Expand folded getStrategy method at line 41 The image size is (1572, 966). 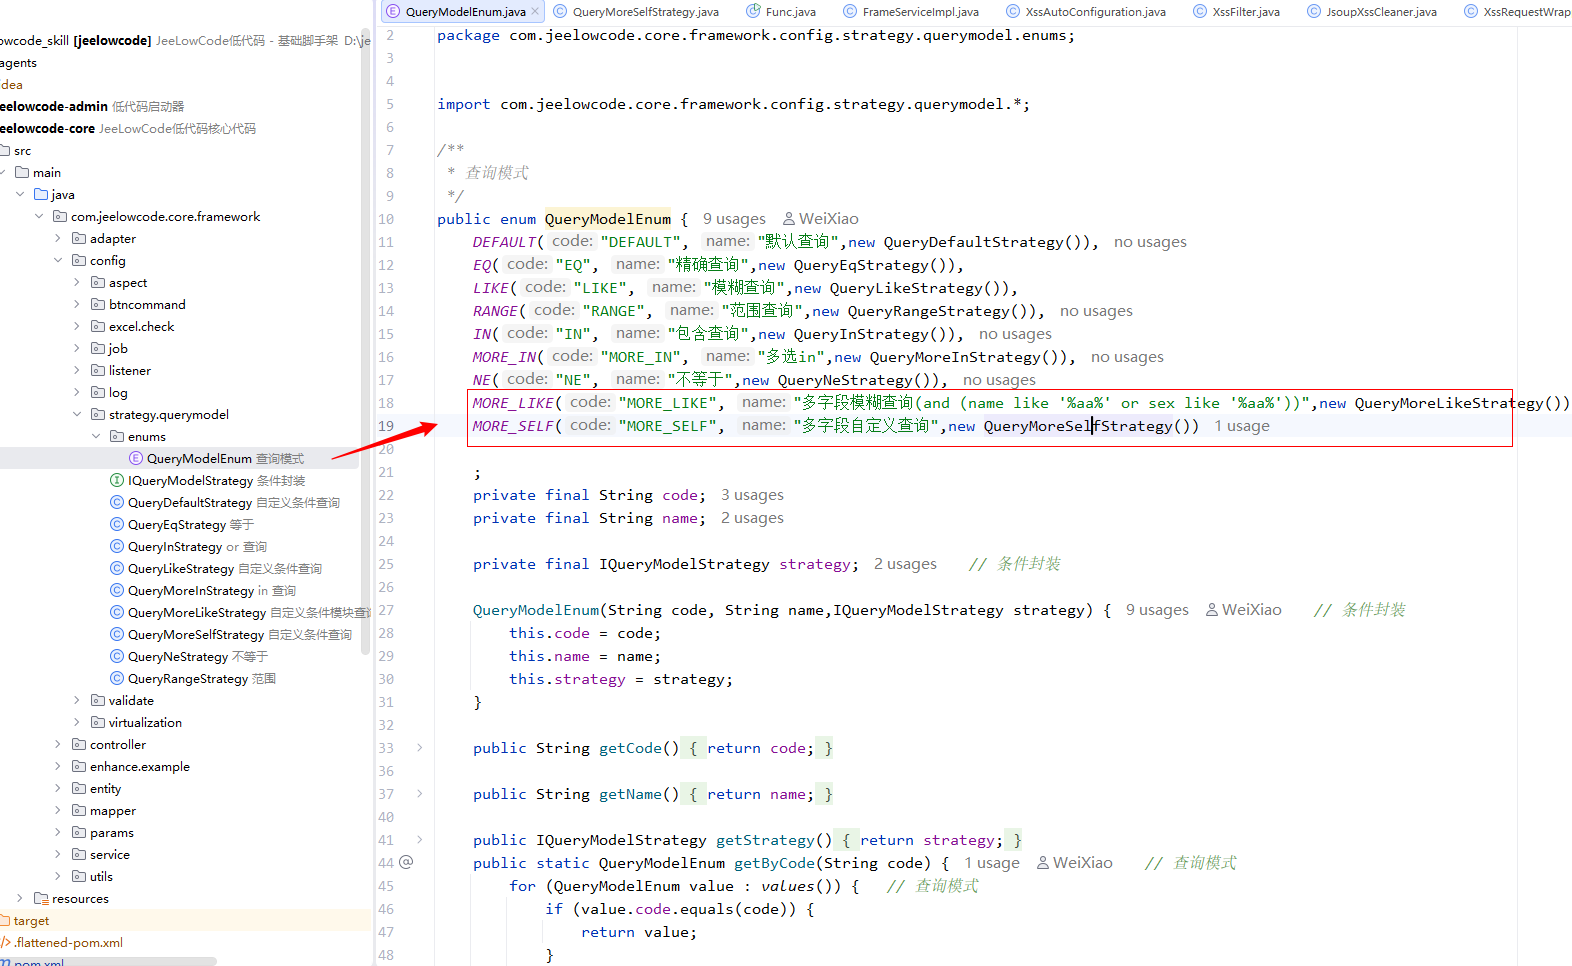coord(420,839)
